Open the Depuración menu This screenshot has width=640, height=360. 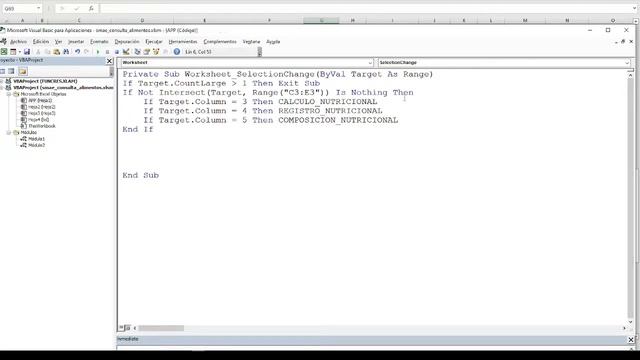(x=127, y=42)
